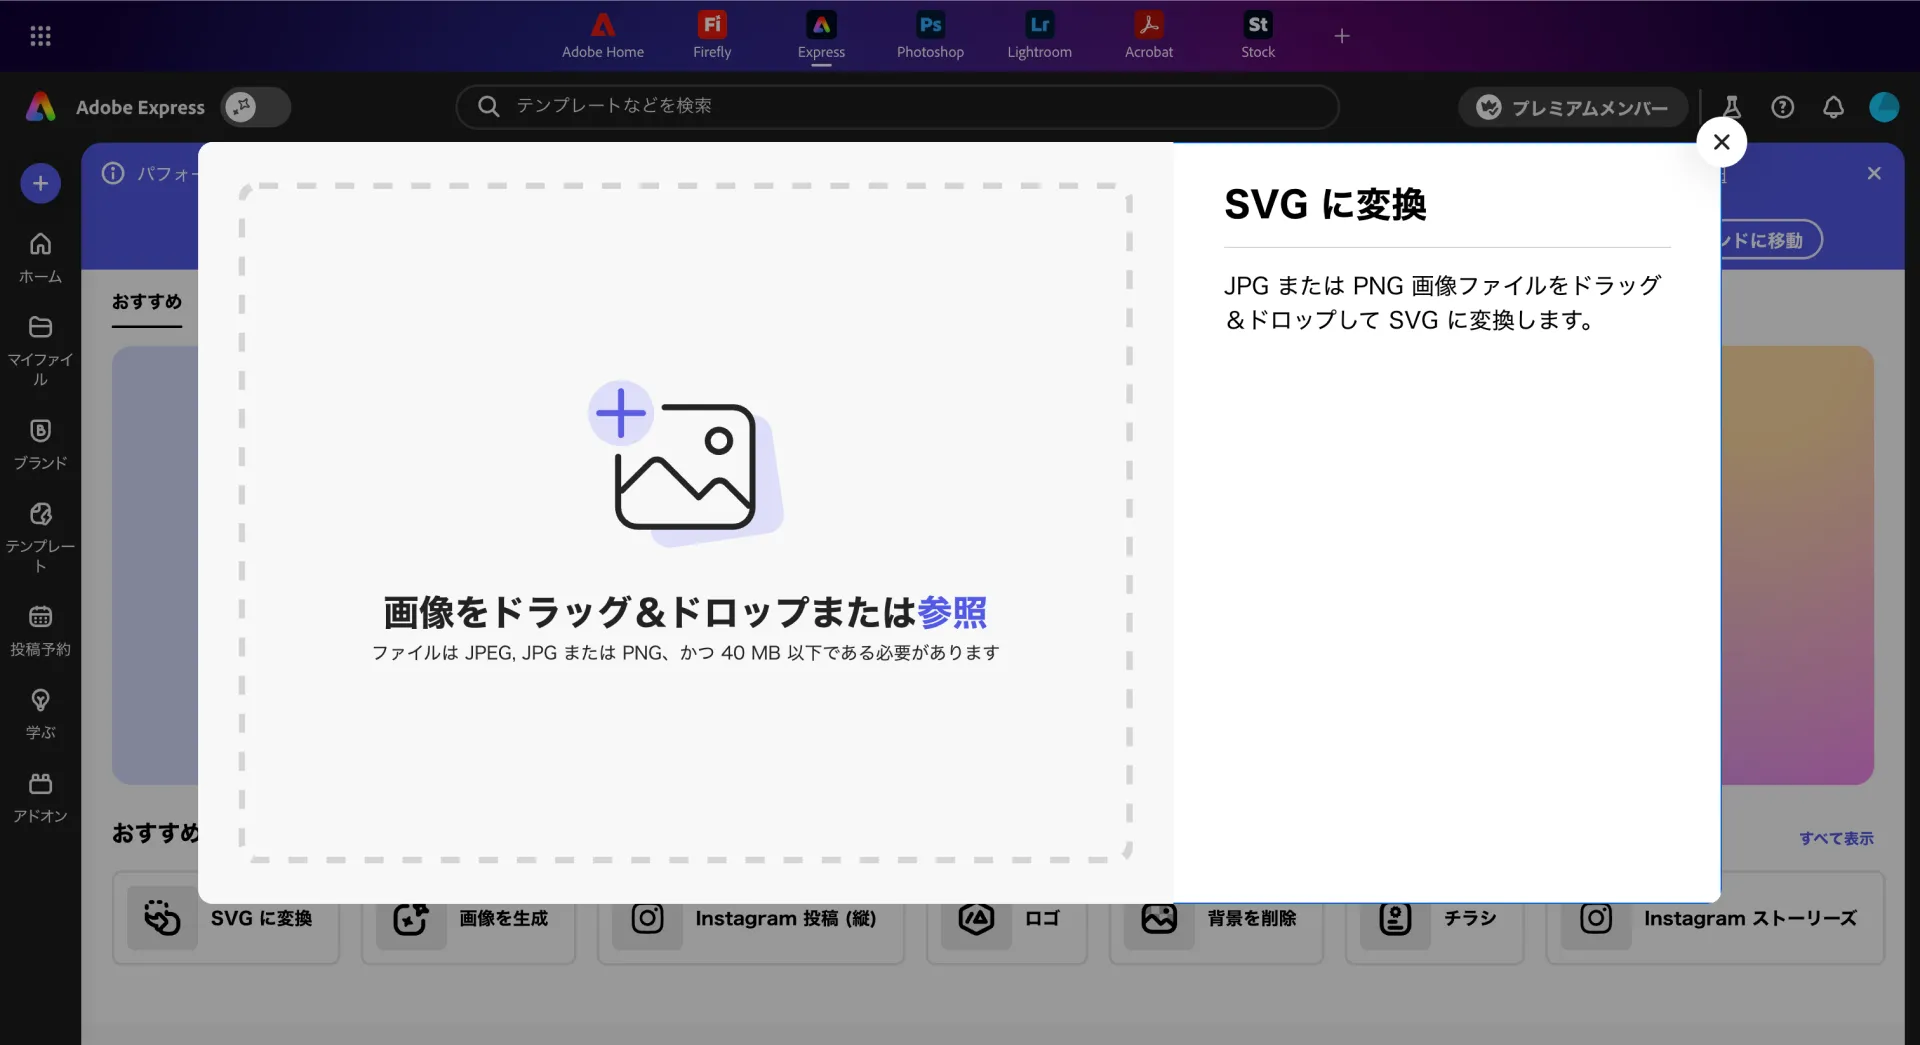Click the プレミアムメンバー button
The image size is (1920, 1045).
tap(1572, 107)
